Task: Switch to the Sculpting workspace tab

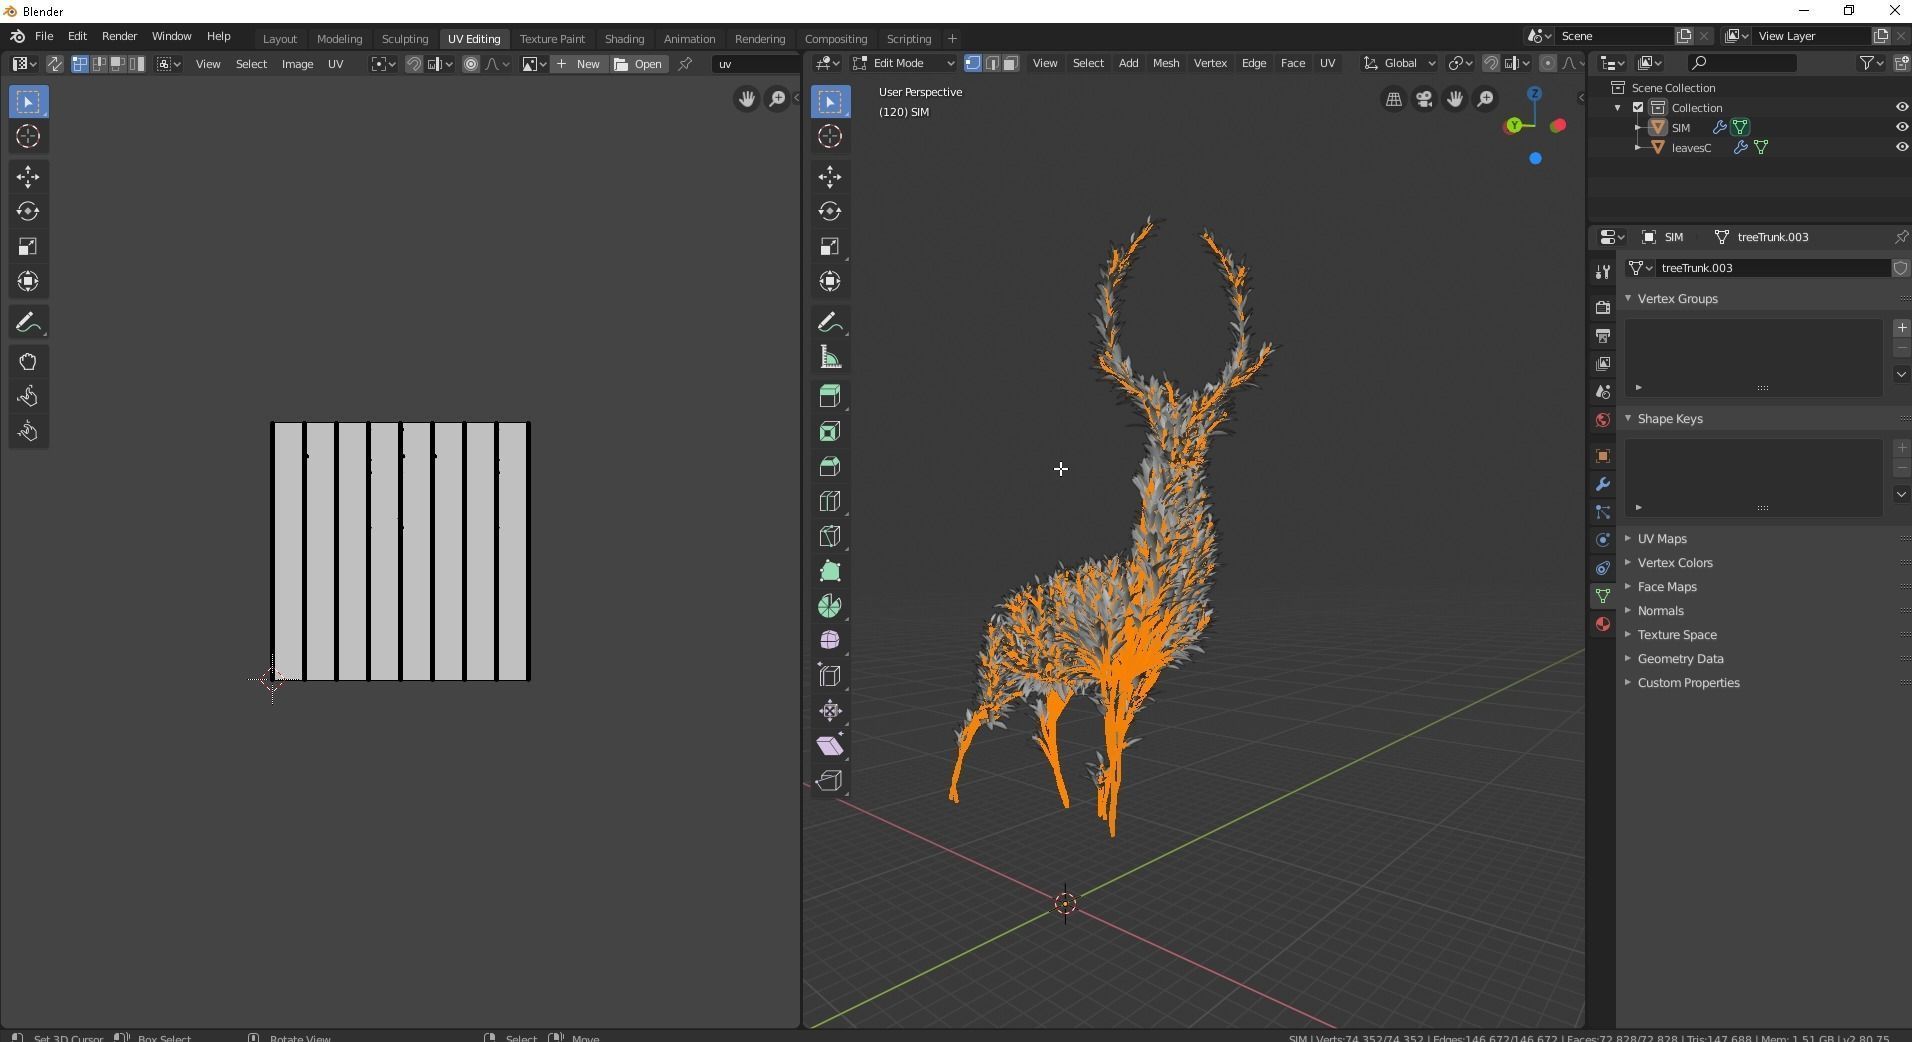Action: click(x=405, y=39)
